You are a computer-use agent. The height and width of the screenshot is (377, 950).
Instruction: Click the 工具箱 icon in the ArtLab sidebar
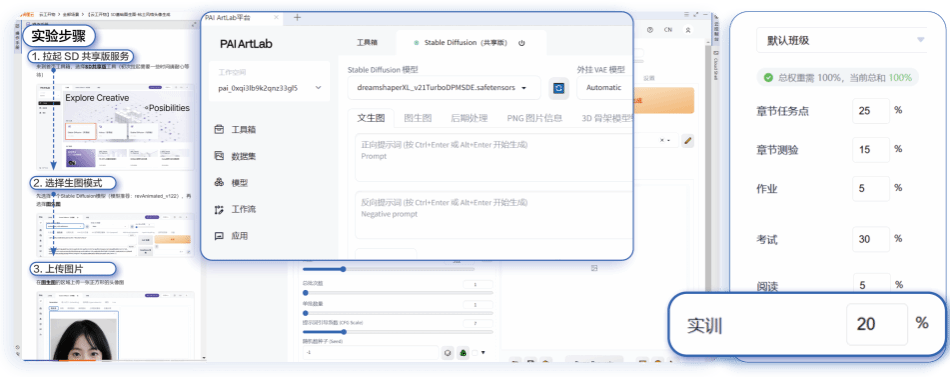219,129
